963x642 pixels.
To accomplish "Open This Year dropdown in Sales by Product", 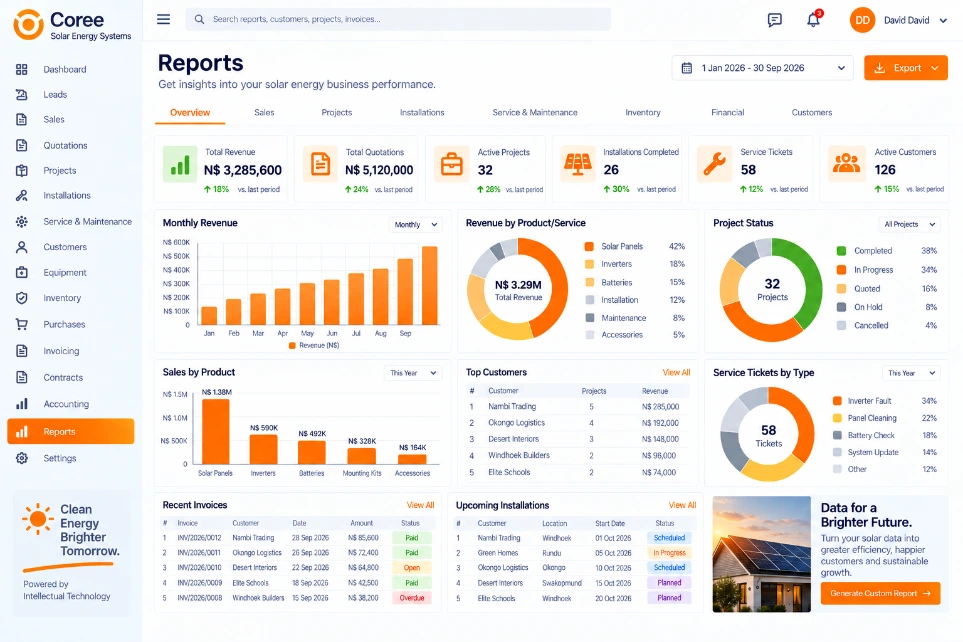I will point(413,373).
